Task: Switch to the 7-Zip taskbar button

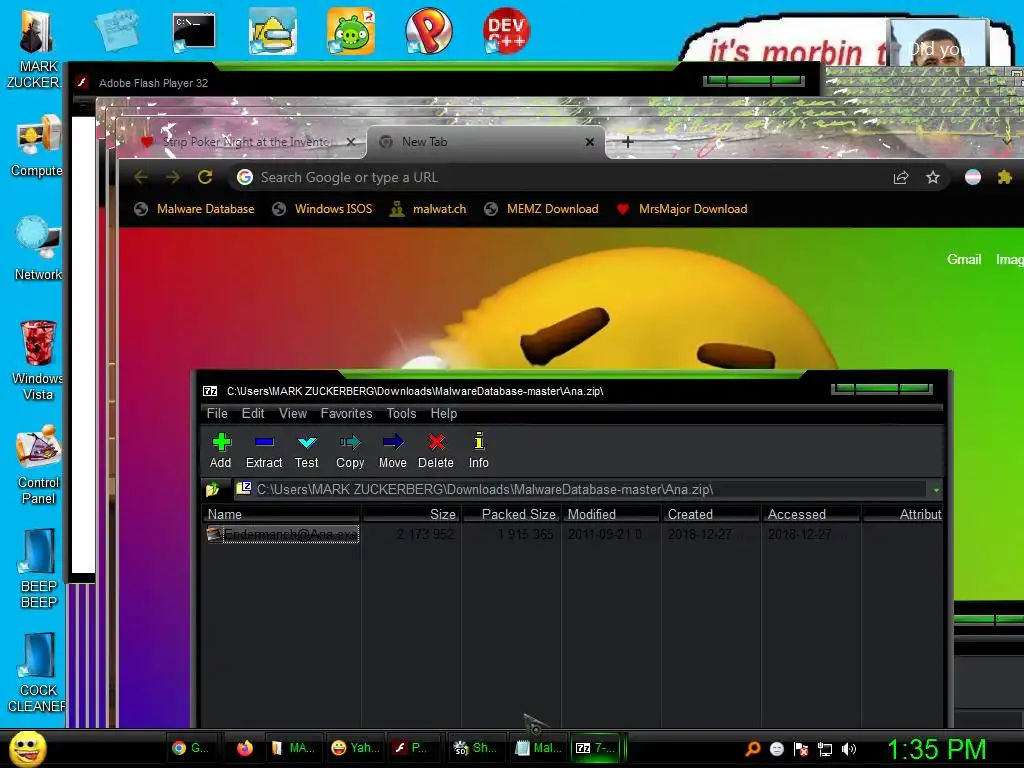Action: (598, 748)
